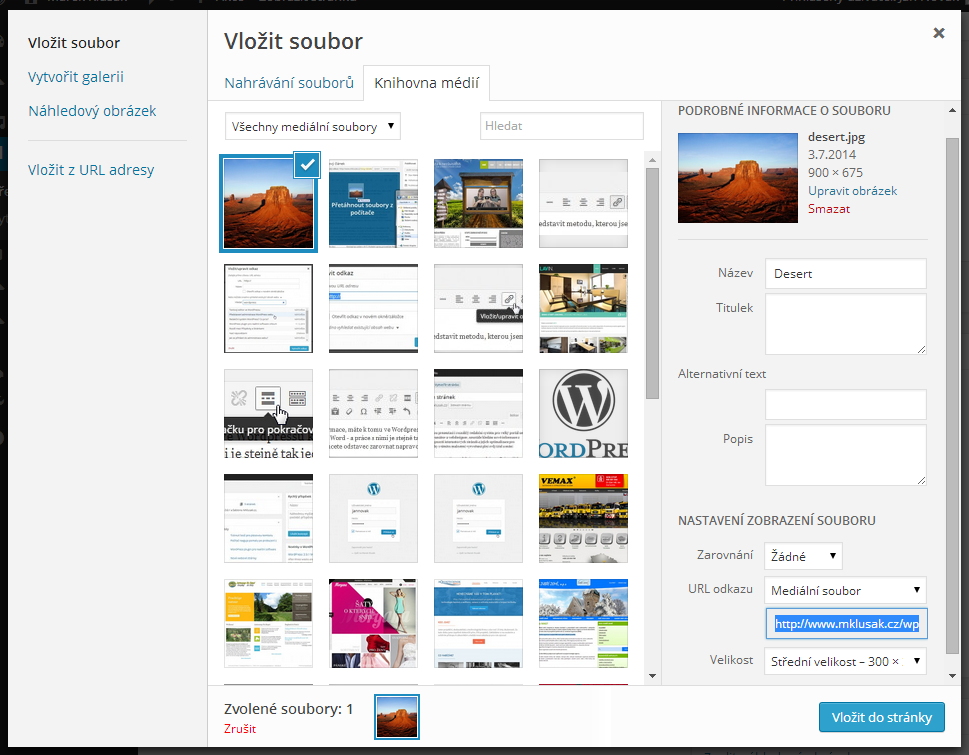Click the Popis text area

pyautogui.click(x=845, y=455)
